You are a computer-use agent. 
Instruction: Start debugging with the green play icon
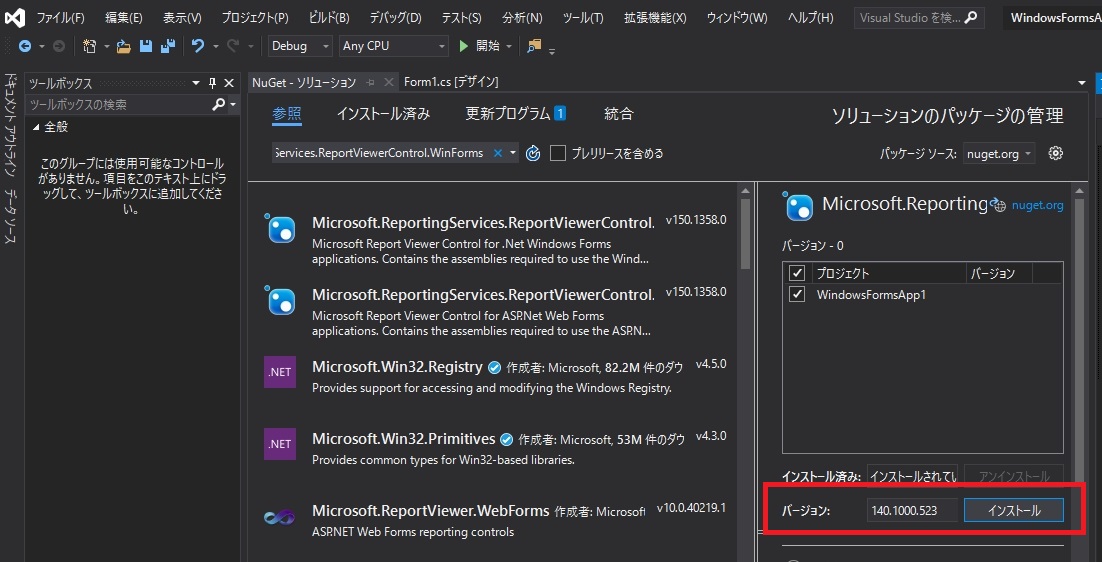[x=463, y=46]
